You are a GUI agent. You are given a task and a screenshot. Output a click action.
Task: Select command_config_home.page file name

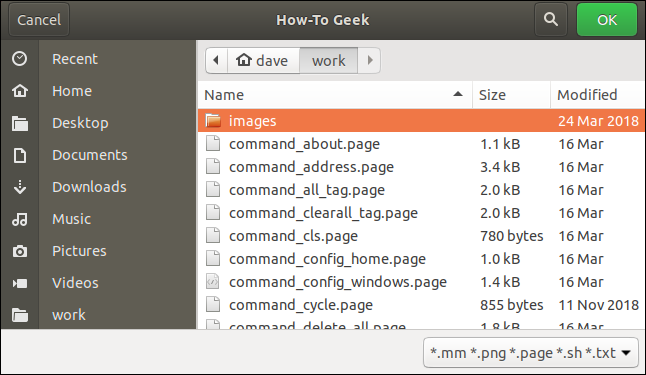[328, 260]
